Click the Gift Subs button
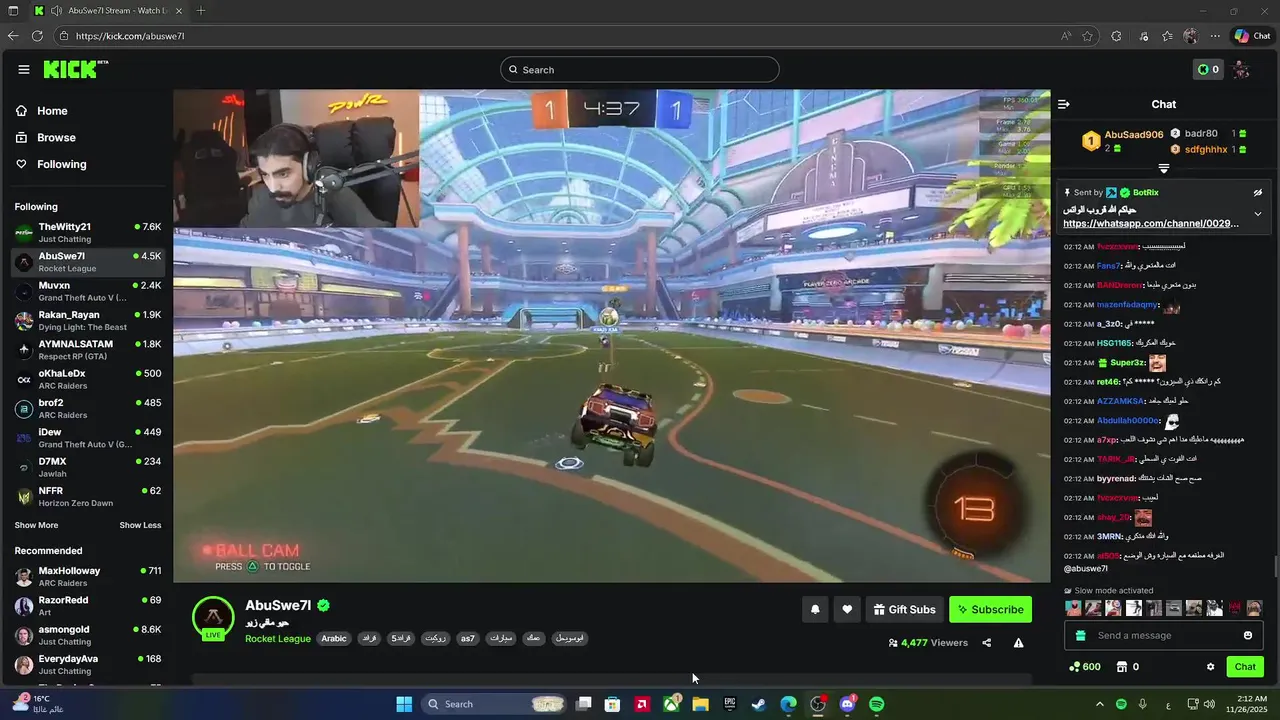 click(904, 609)
